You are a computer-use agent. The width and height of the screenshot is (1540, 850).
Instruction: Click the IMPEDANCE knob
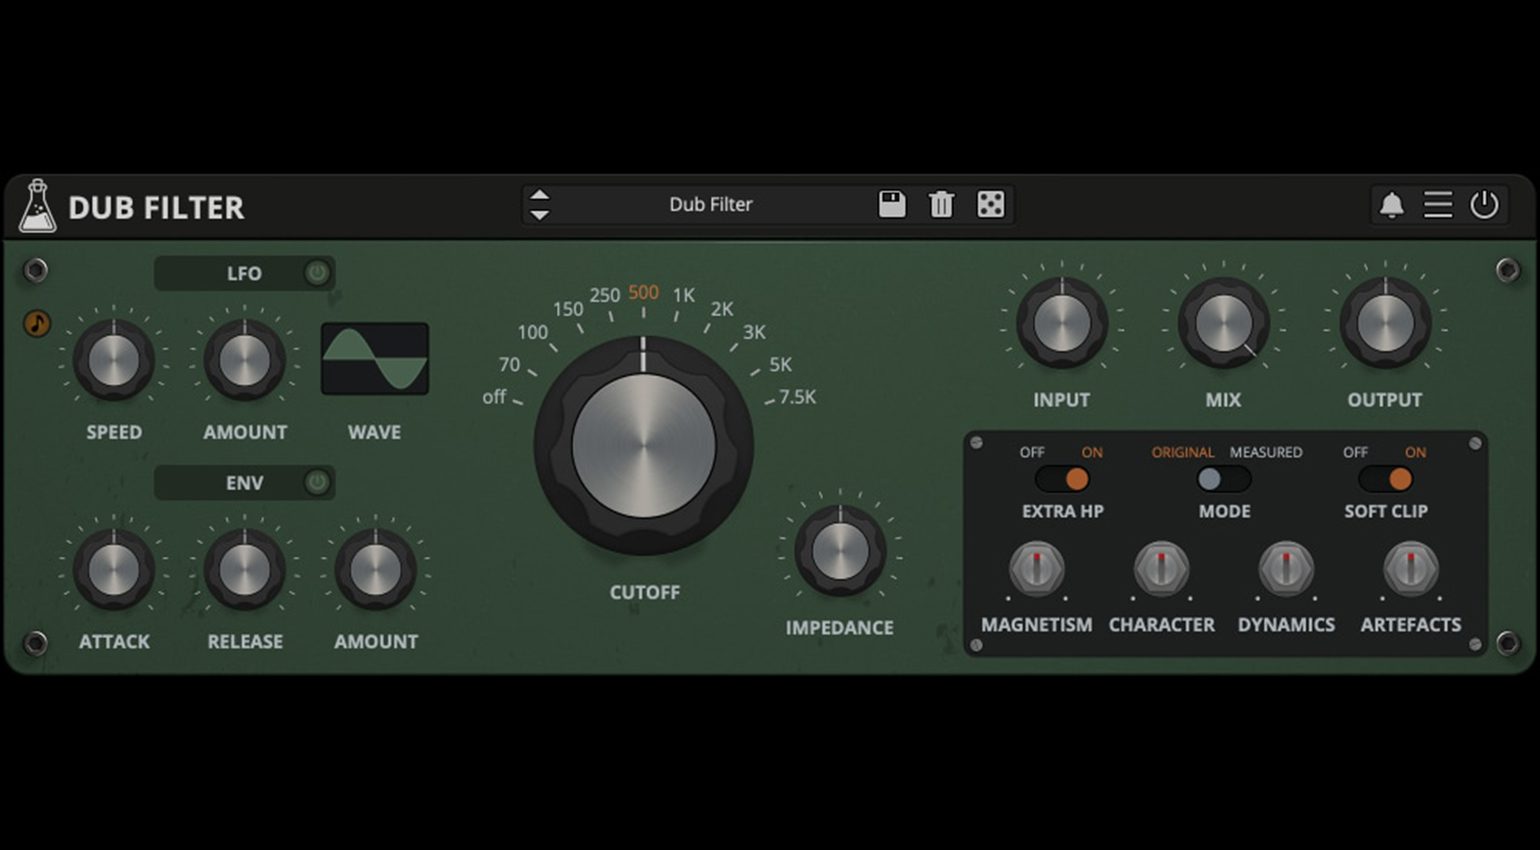(x=840, y=551)
